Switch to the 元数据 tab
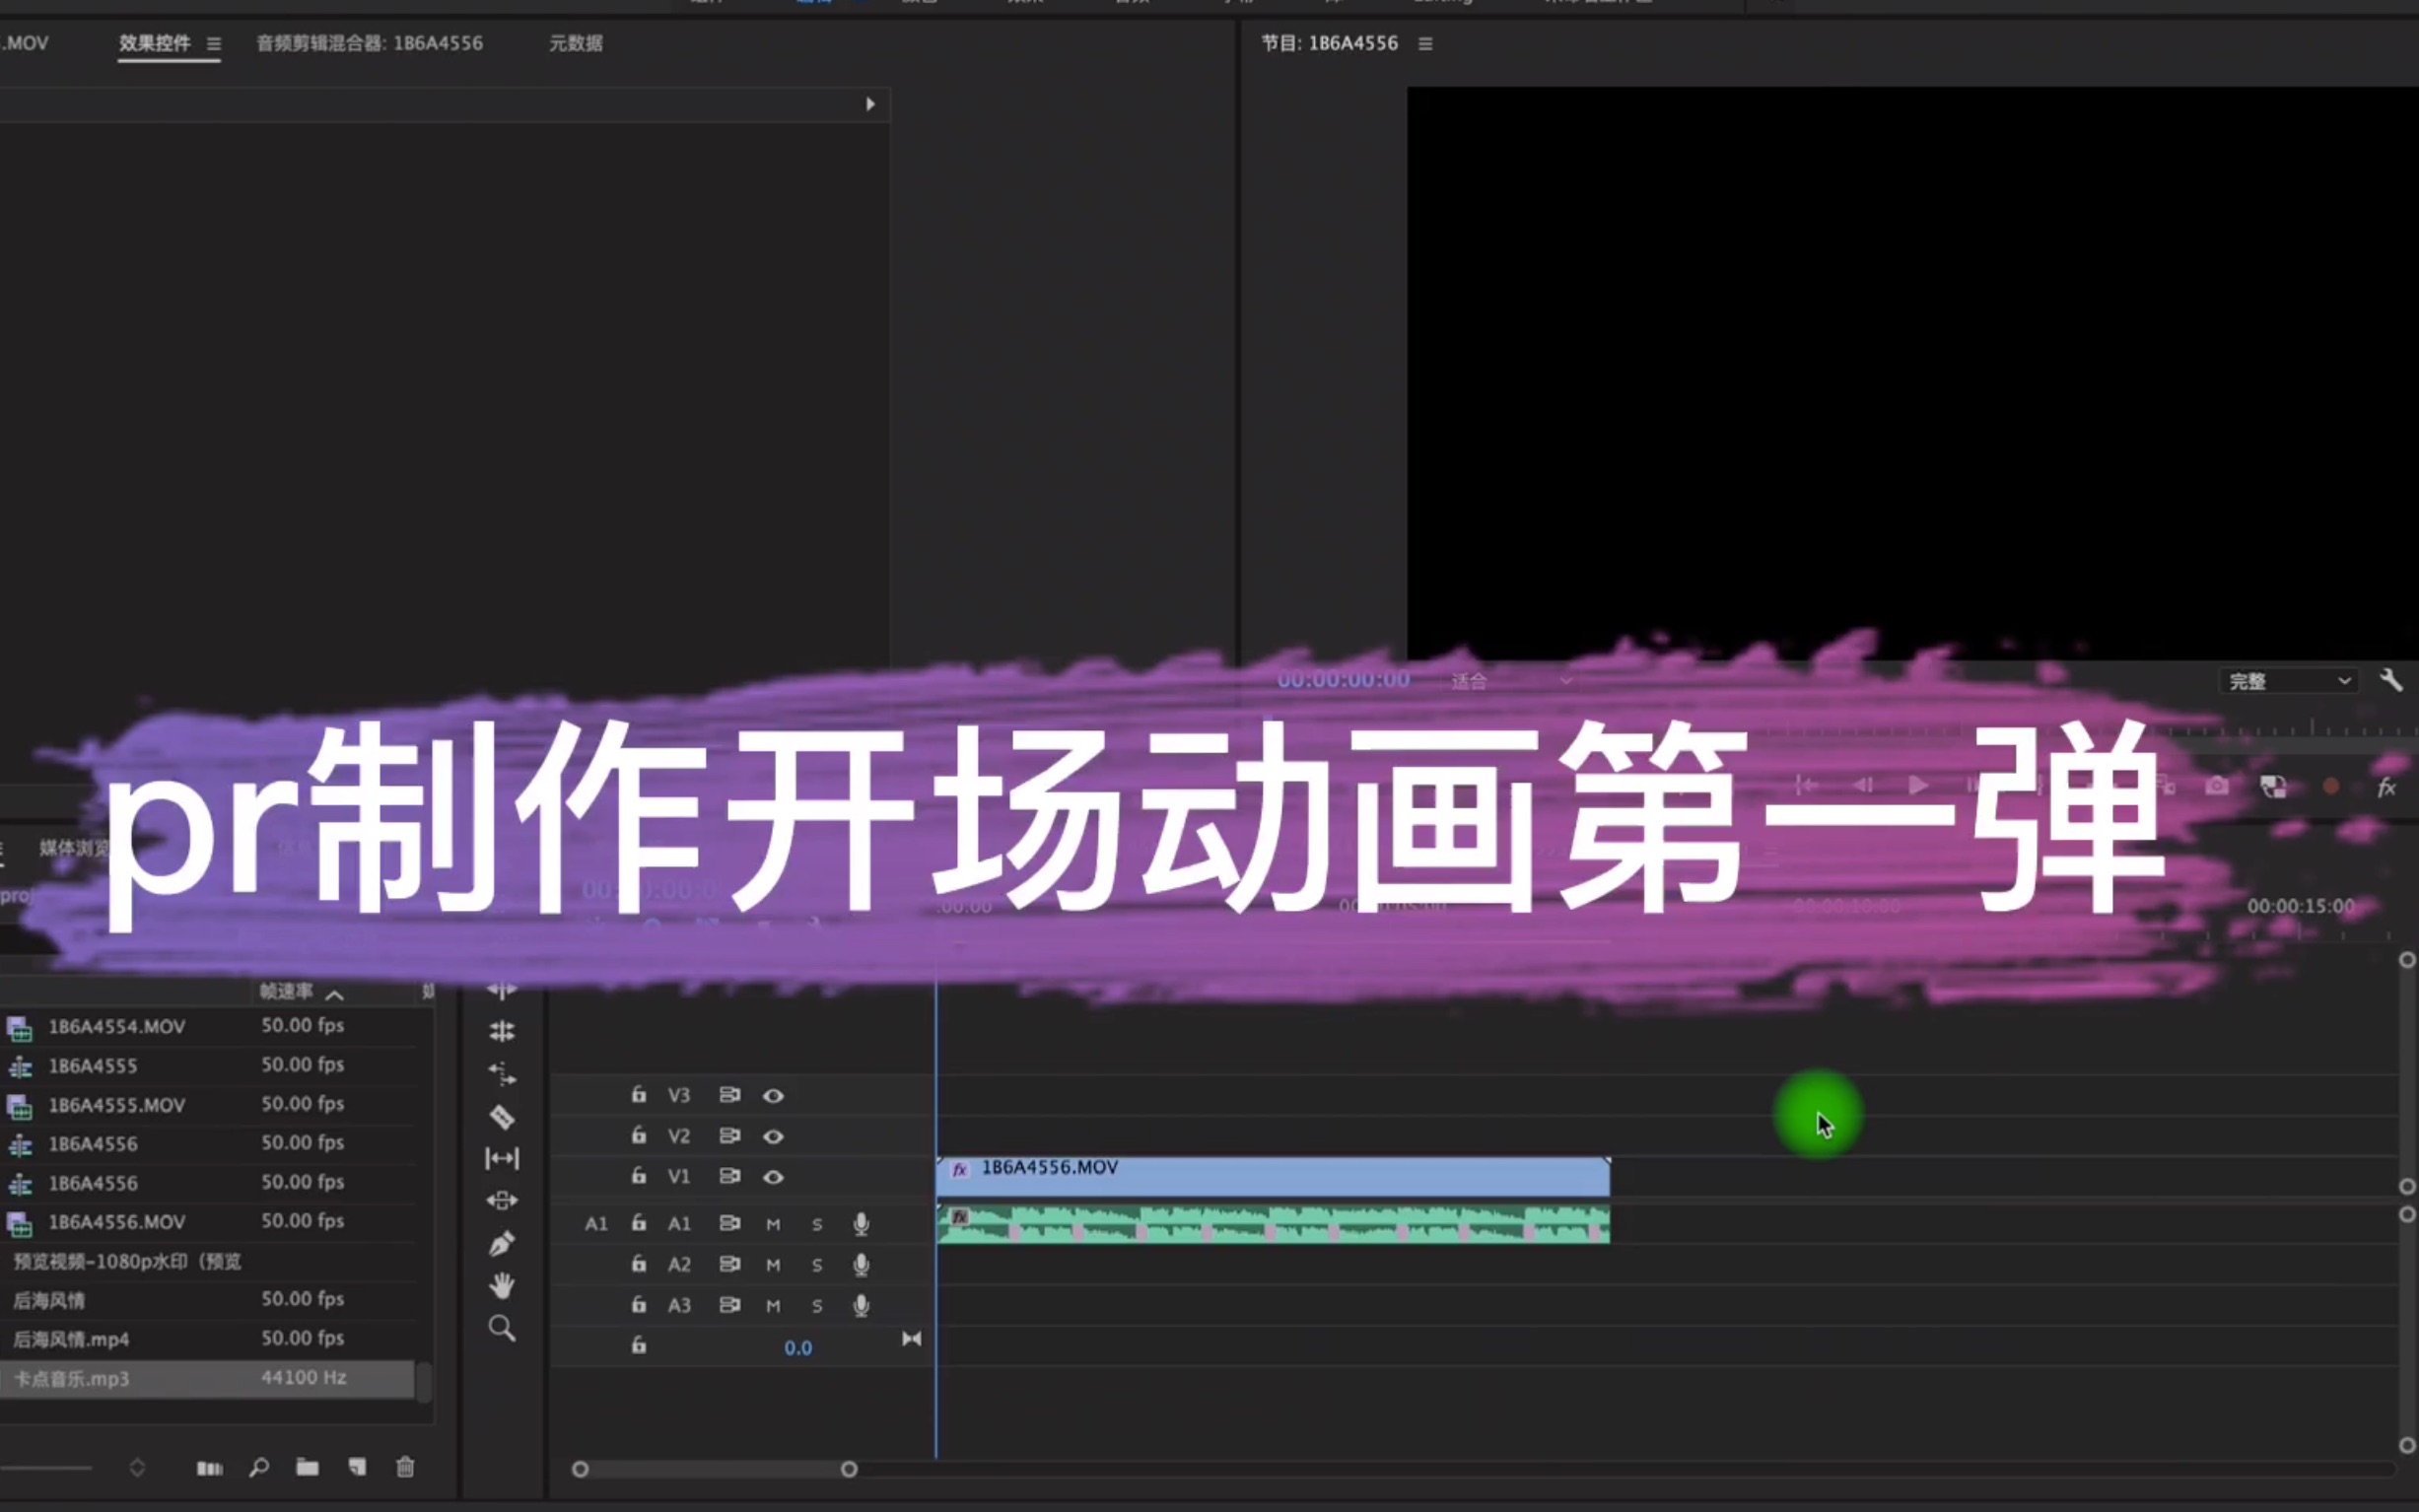The image size is (2419, 1512). pos(576,43)
